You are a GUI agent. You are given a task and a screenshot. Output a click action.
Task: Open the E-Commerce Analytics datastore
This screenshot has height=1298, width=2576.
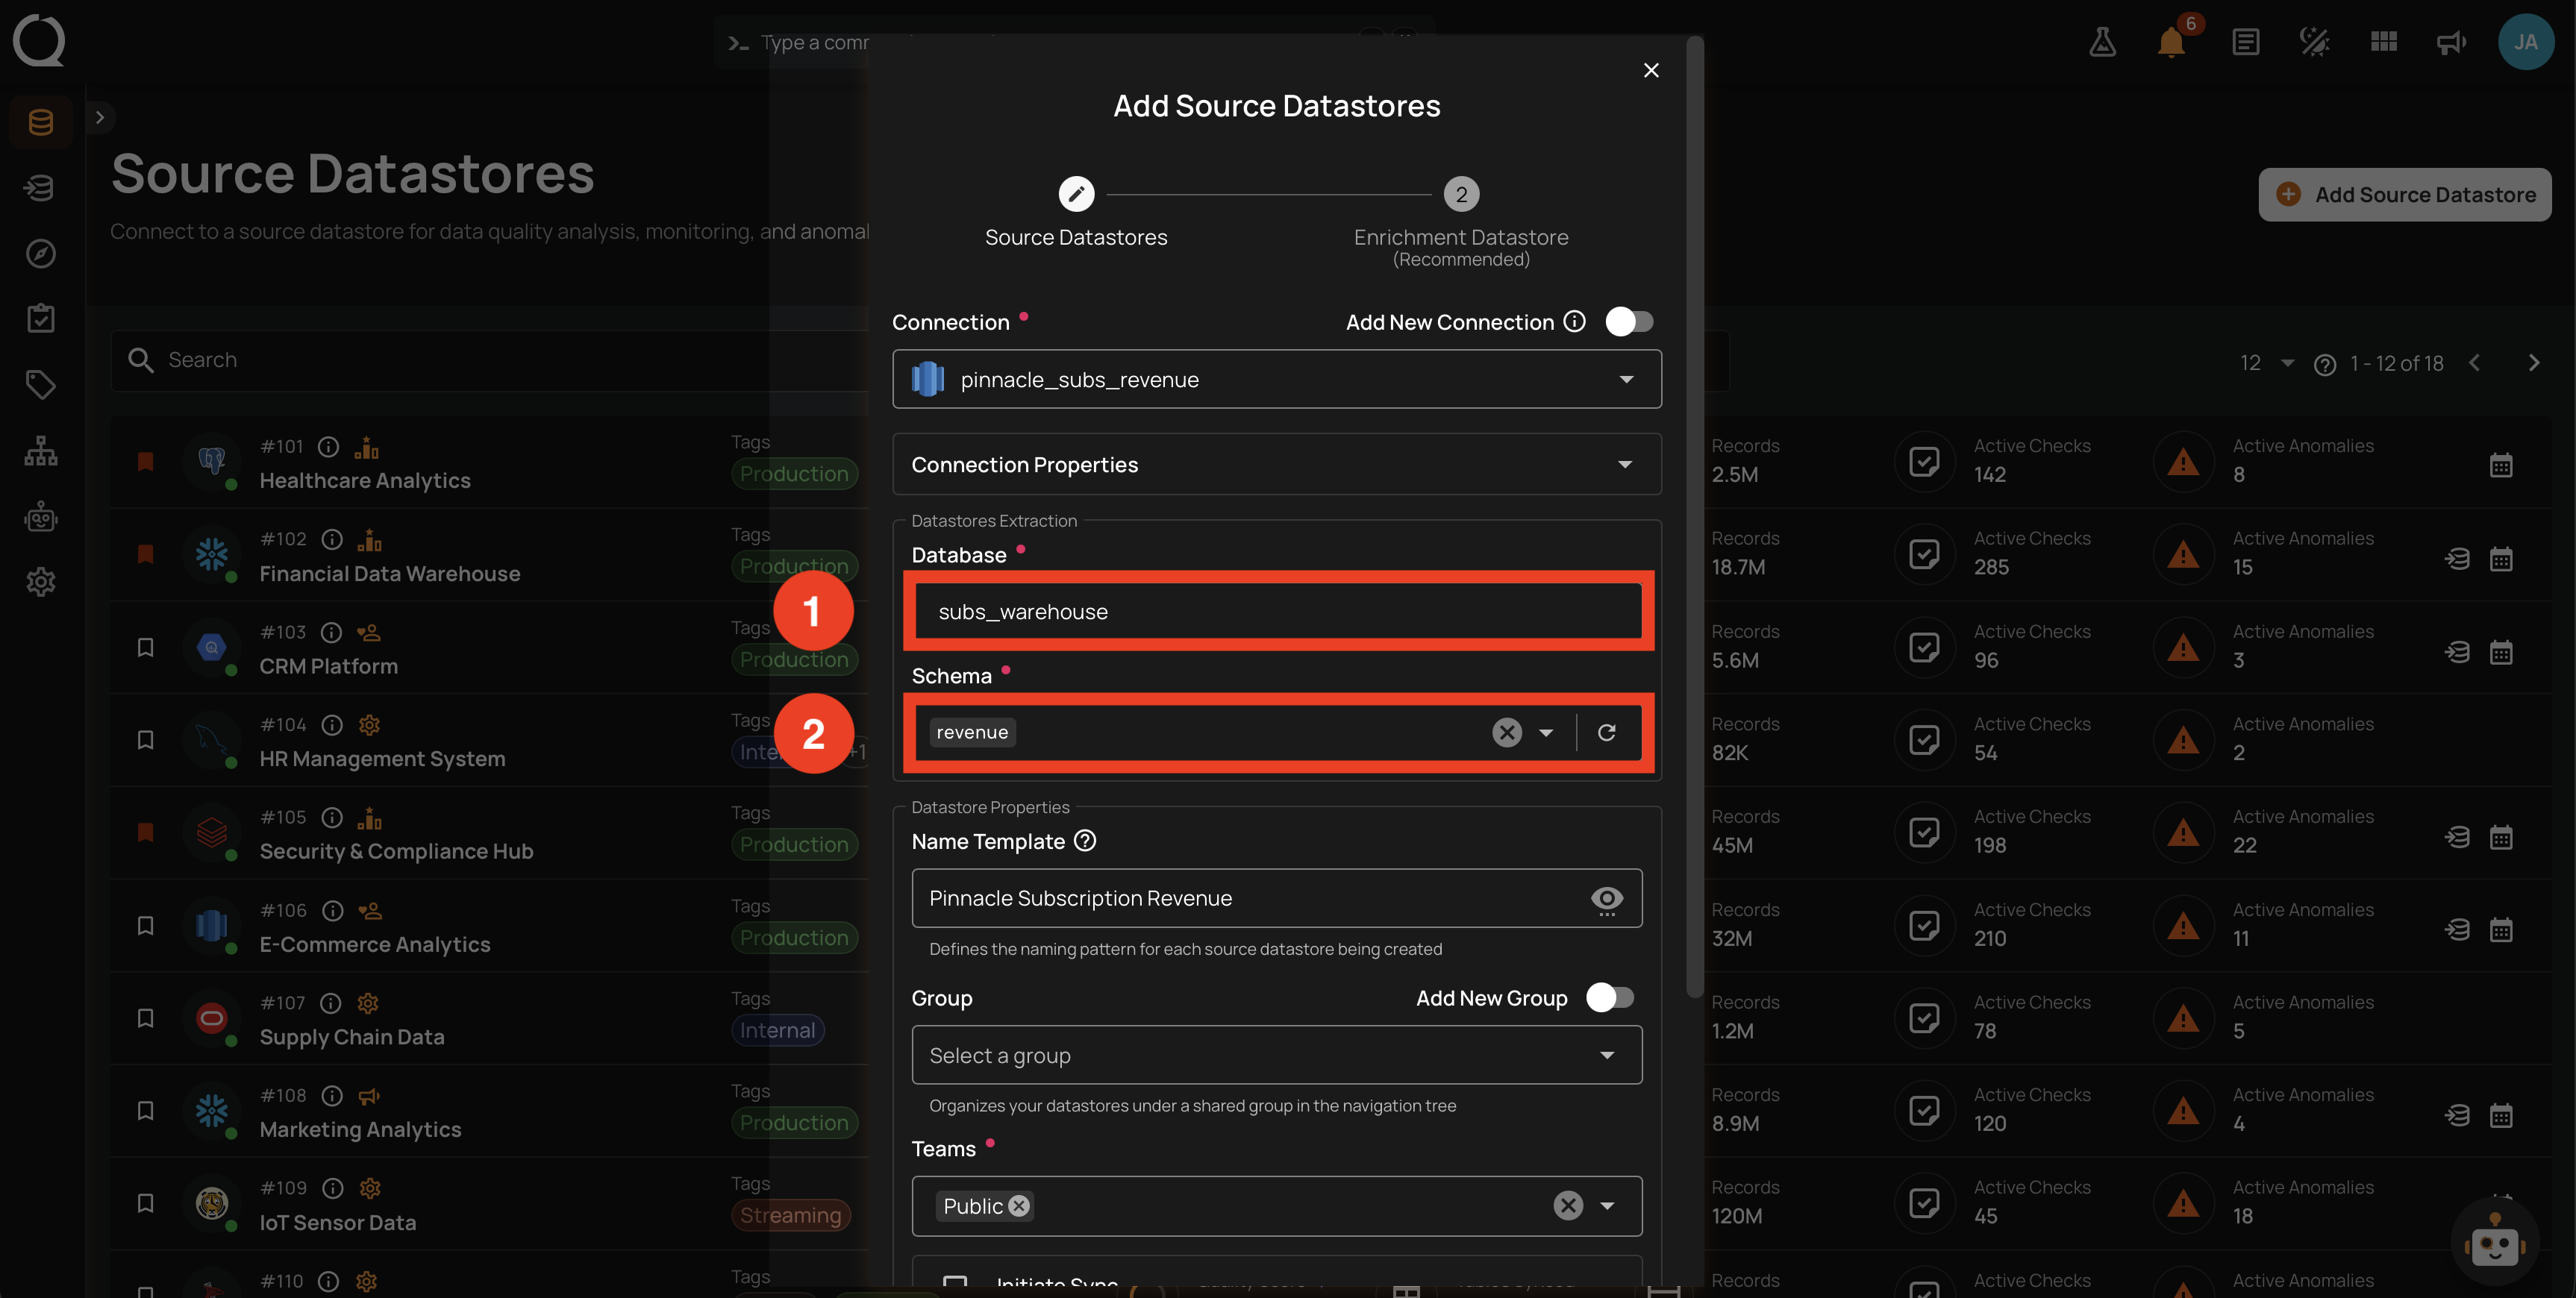(x=375, y=945)
